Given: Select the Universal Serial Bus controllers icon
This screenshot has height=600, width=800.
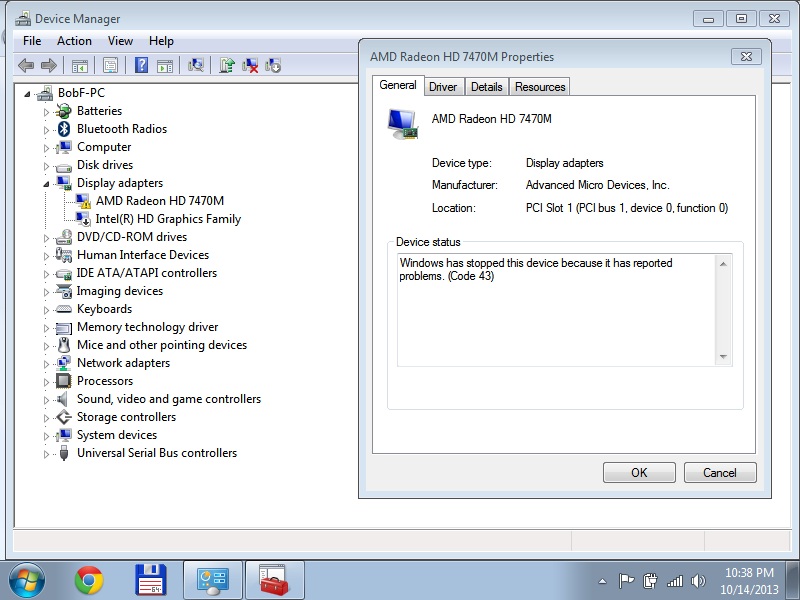Looking at the screenshot, I should 63,453.
